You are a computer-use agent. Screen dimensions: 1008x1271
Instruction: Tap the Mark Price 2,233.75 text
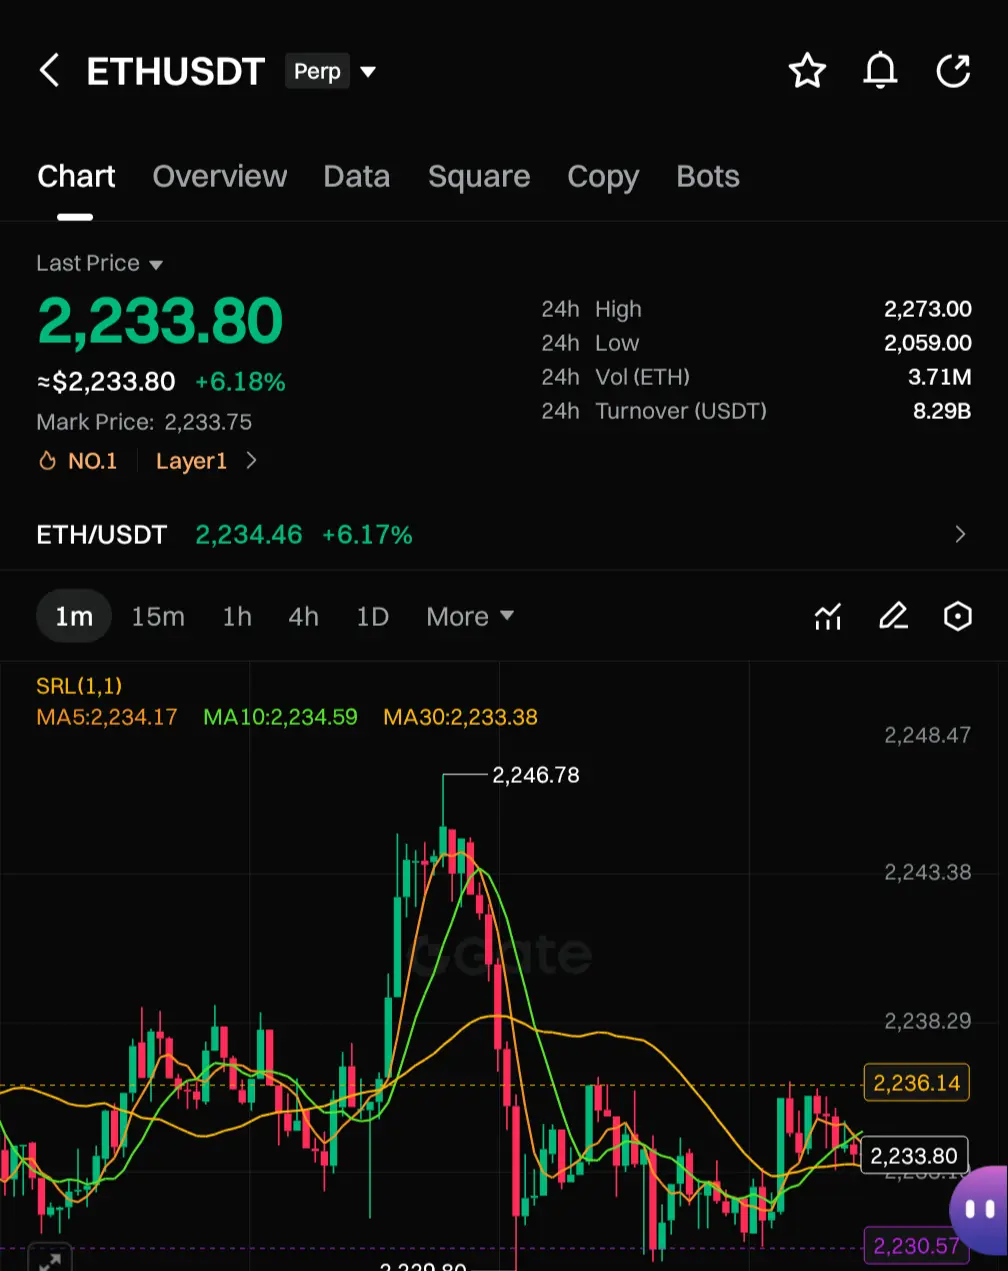click(144, 422)
